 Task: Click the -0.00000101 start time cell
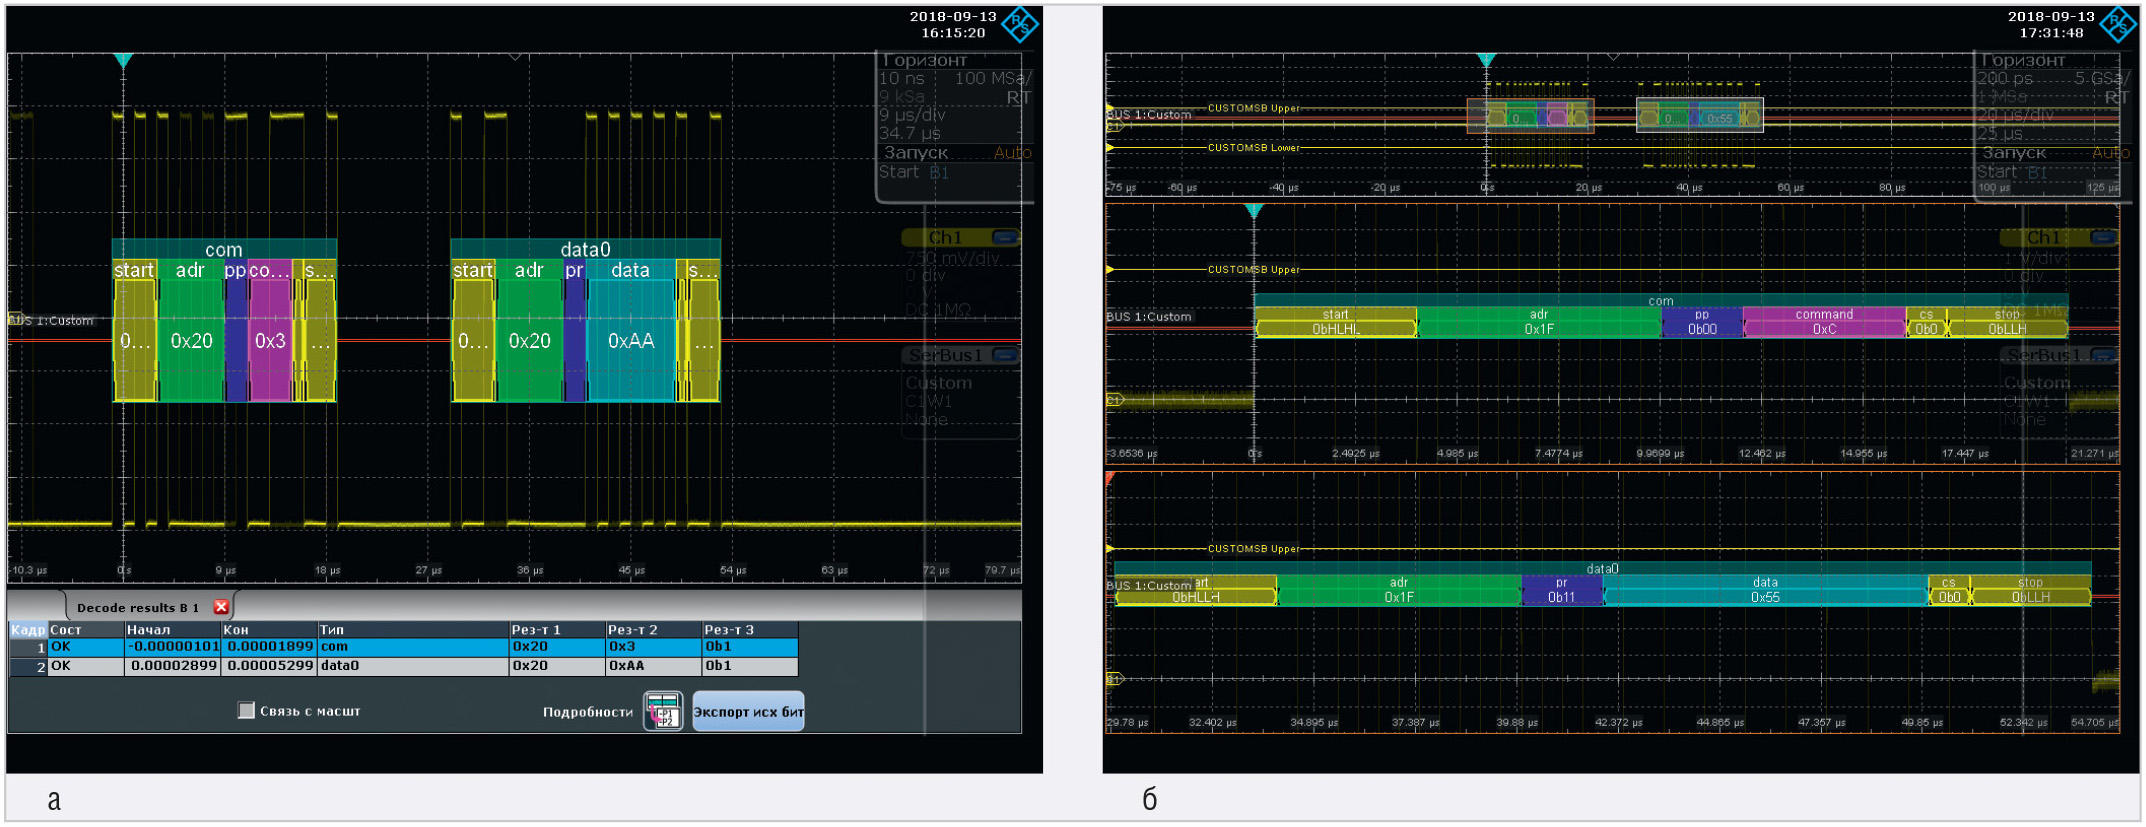point(172,647)
